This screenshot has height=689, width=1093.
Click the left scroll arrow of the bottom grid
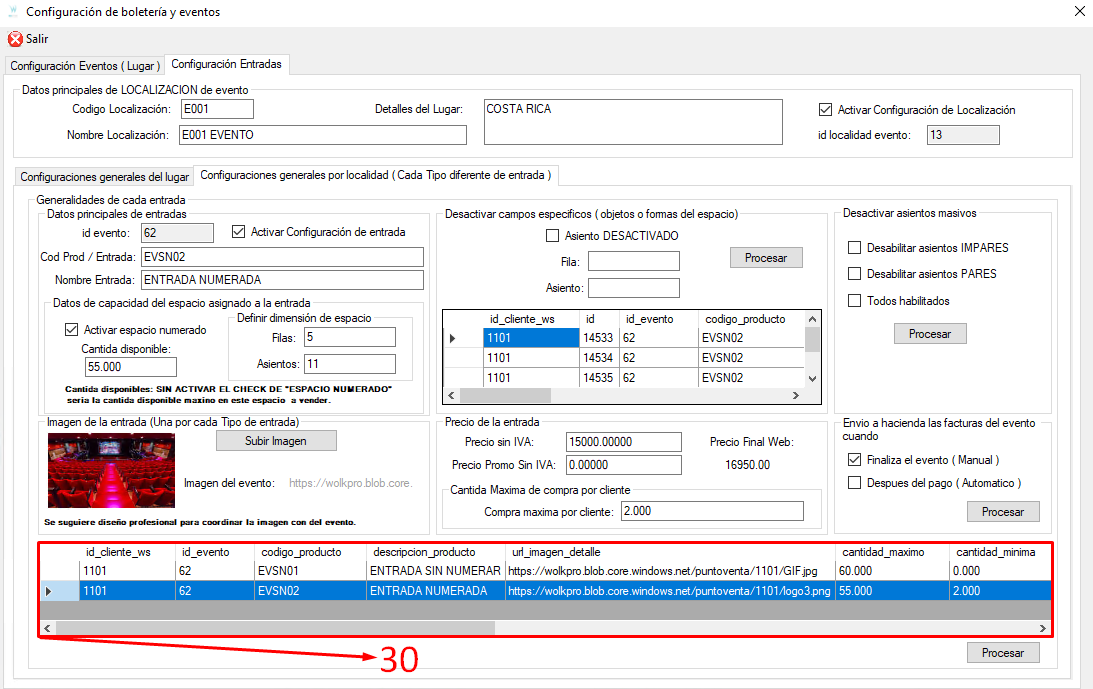[x=47, y=628]
